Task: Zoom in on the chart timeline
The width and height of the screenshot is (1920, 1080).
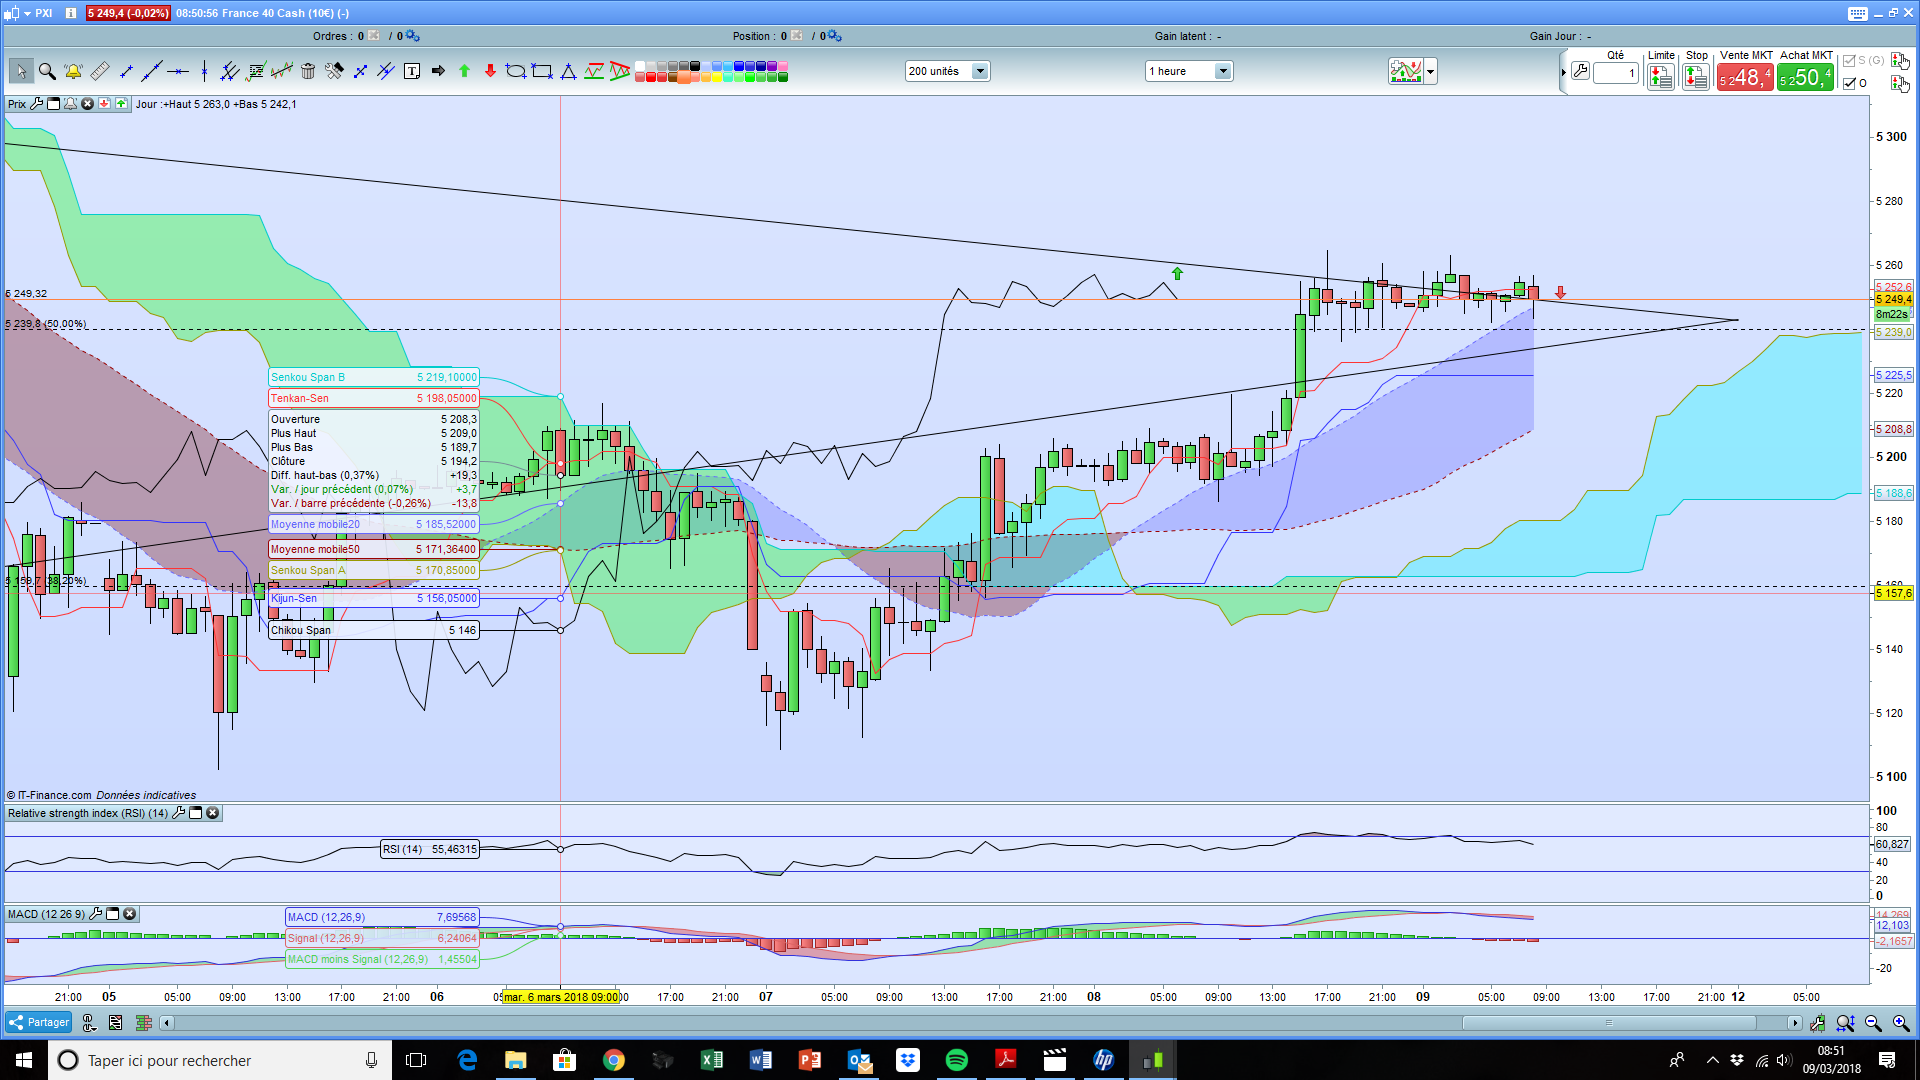Action: coord(1901,1023)
